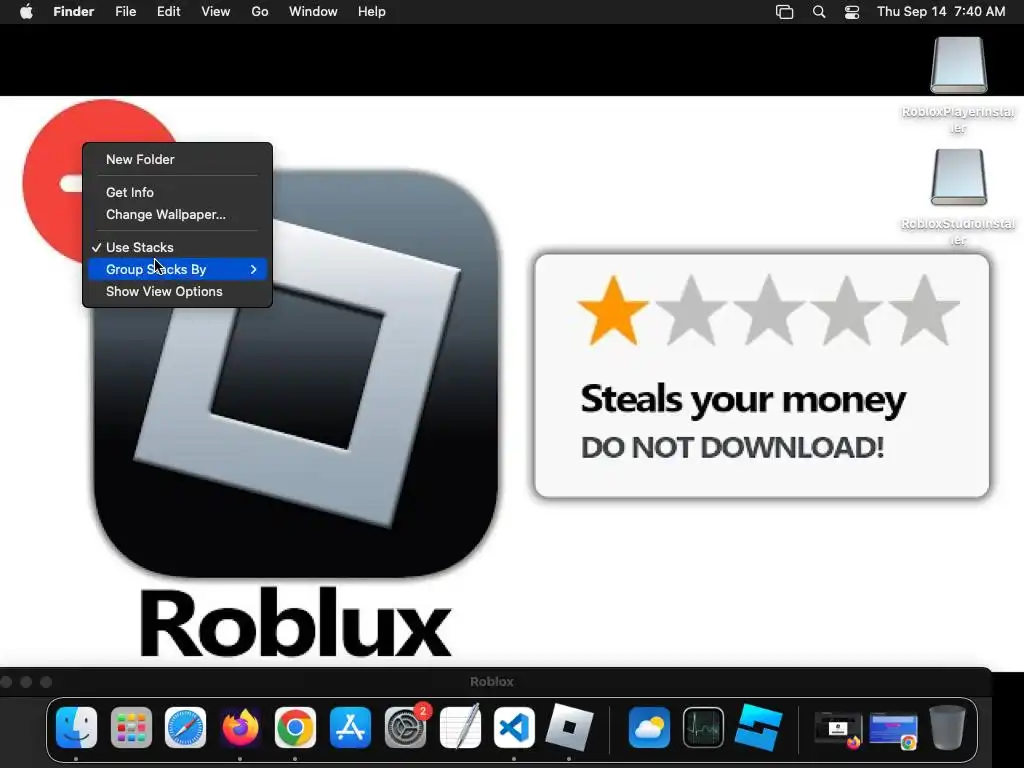Screen dimensions: 1024x768
Task: Open the Weather app in Dock
Action: [x=649, y=727]
